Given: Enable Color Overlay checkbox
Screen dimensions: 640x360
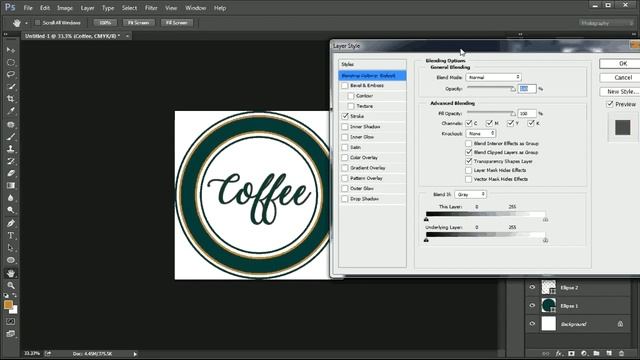Looking at the screenshot, I should click(x=345, y=158).
